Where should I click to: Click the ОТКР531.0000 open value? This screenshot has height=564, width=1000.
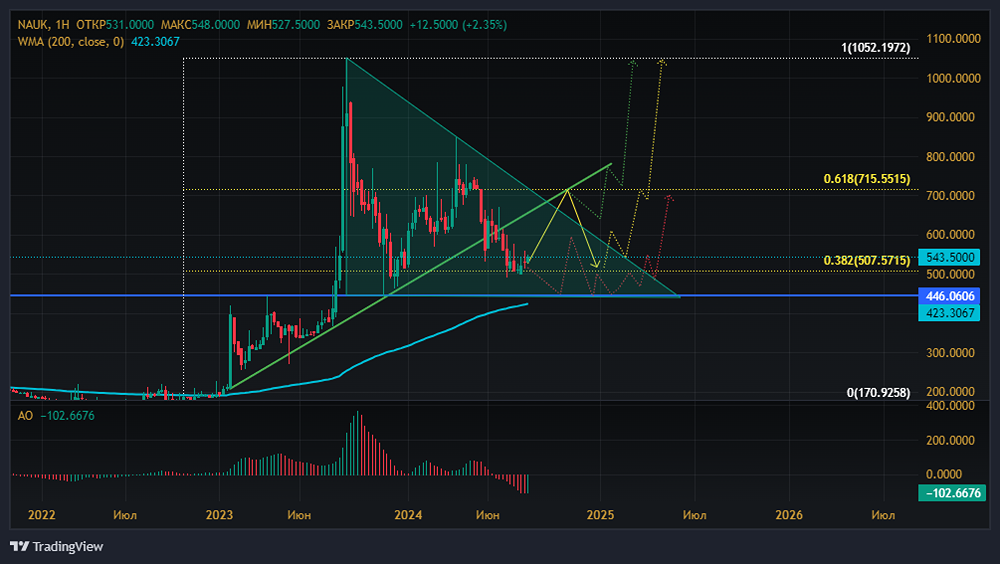tap(115, 25)
